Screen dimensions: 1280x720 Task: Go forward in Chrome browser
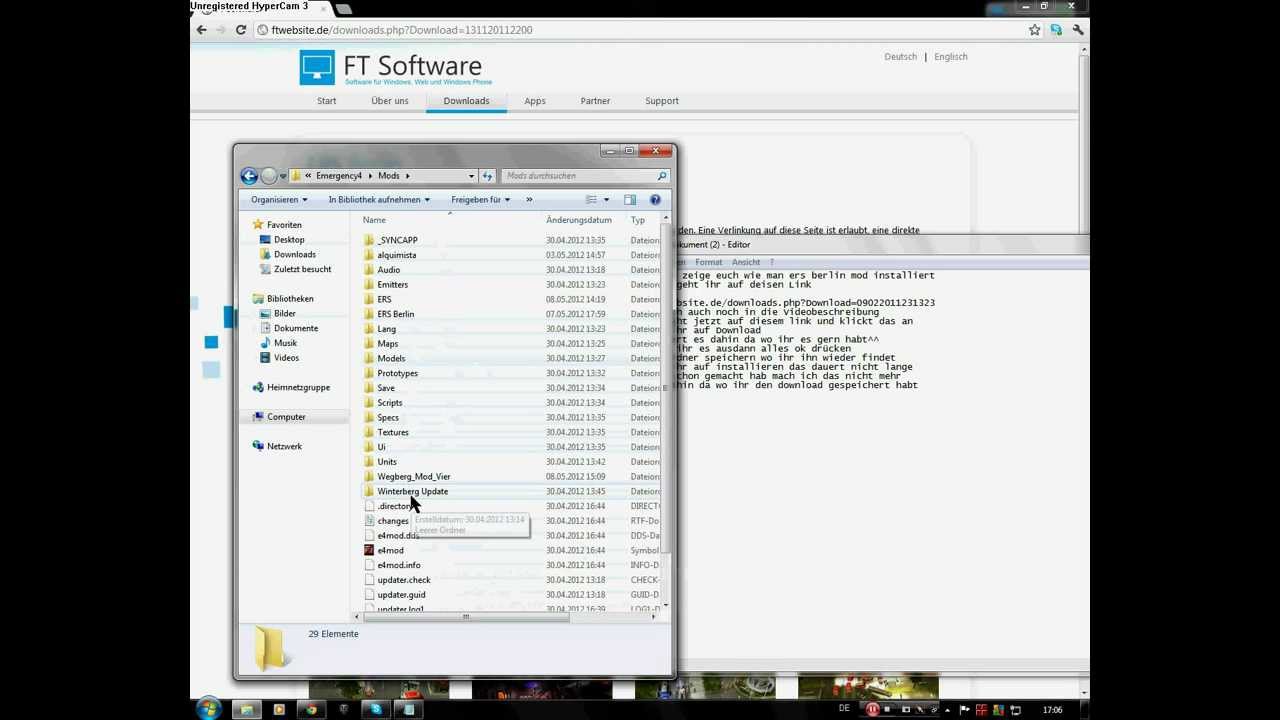[221, 30]
